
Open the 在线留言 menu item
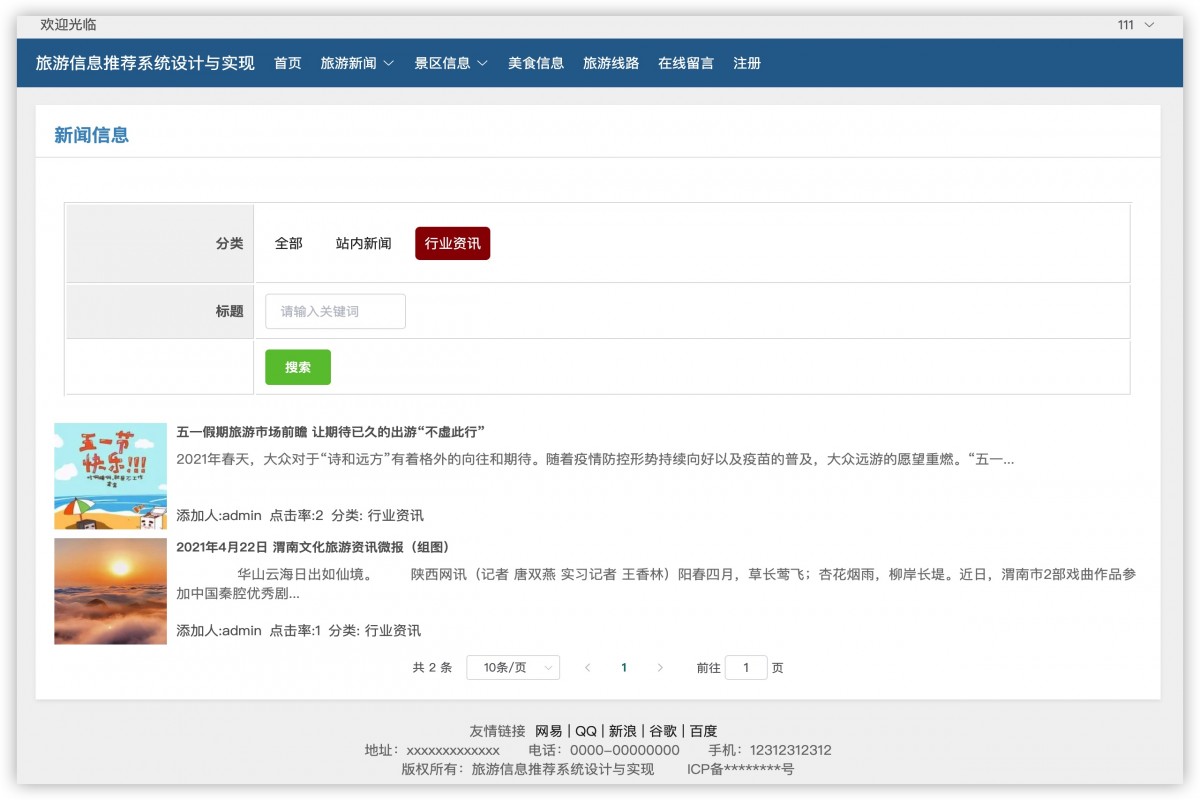(x=686, y=62)
